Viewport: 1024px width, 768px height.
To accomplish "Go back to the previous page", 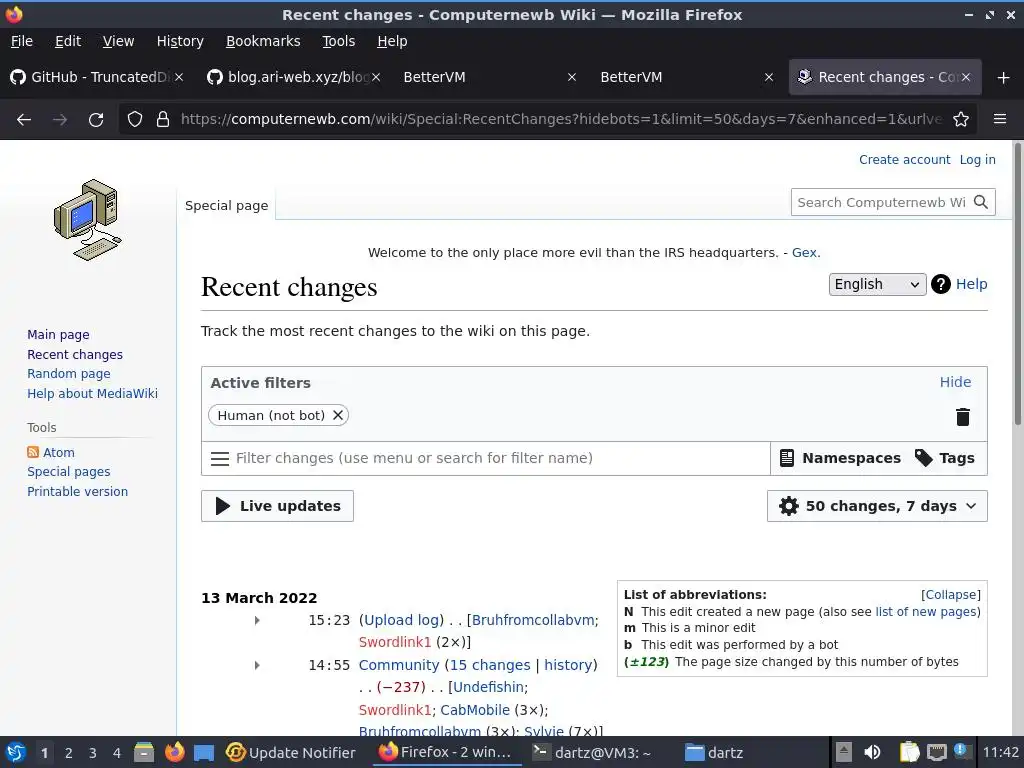I will coord(24,120).
